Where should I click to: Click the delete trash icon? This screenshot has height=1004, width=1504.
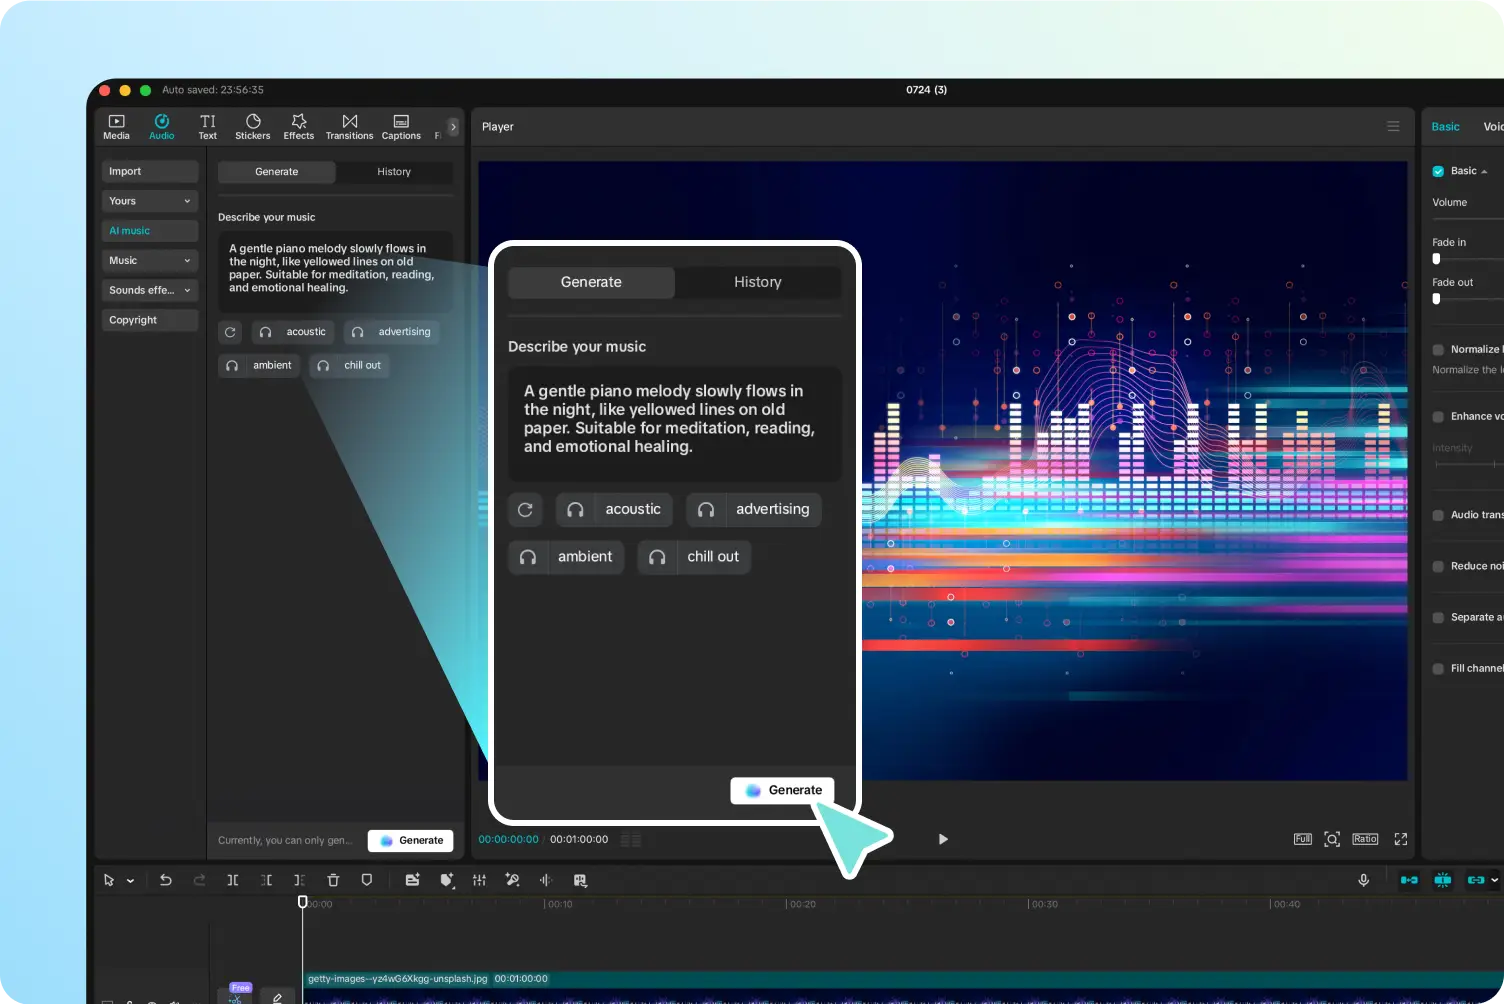pos(333,880)
